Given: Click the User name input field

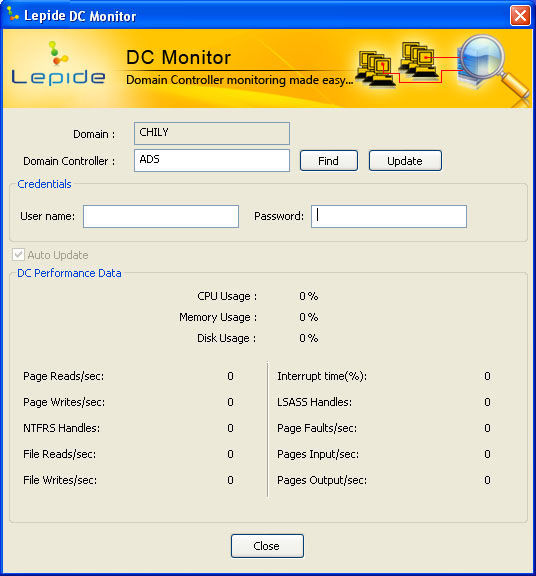Looking at the screenshot, I should [161, 216].
